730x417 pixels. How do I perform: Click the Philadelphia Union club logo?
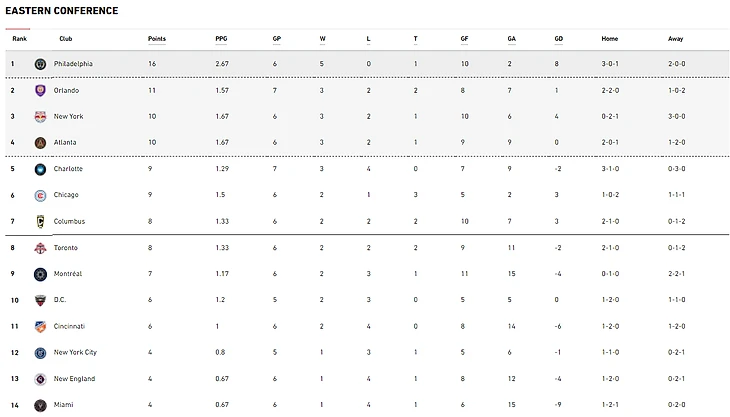(x=40, y=64)
